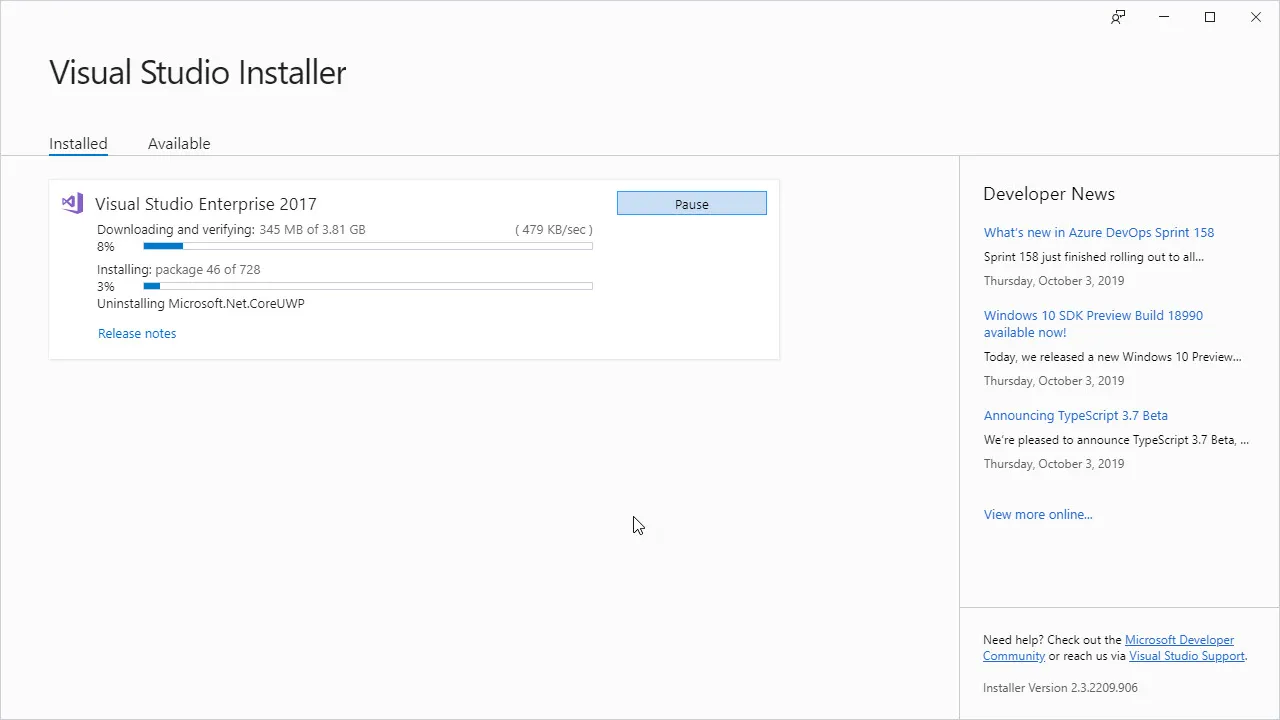This screenshot has width=1280, height=720.
Task: Open the Release notes link
Action: pyautogui.click(x=137, y=334)
